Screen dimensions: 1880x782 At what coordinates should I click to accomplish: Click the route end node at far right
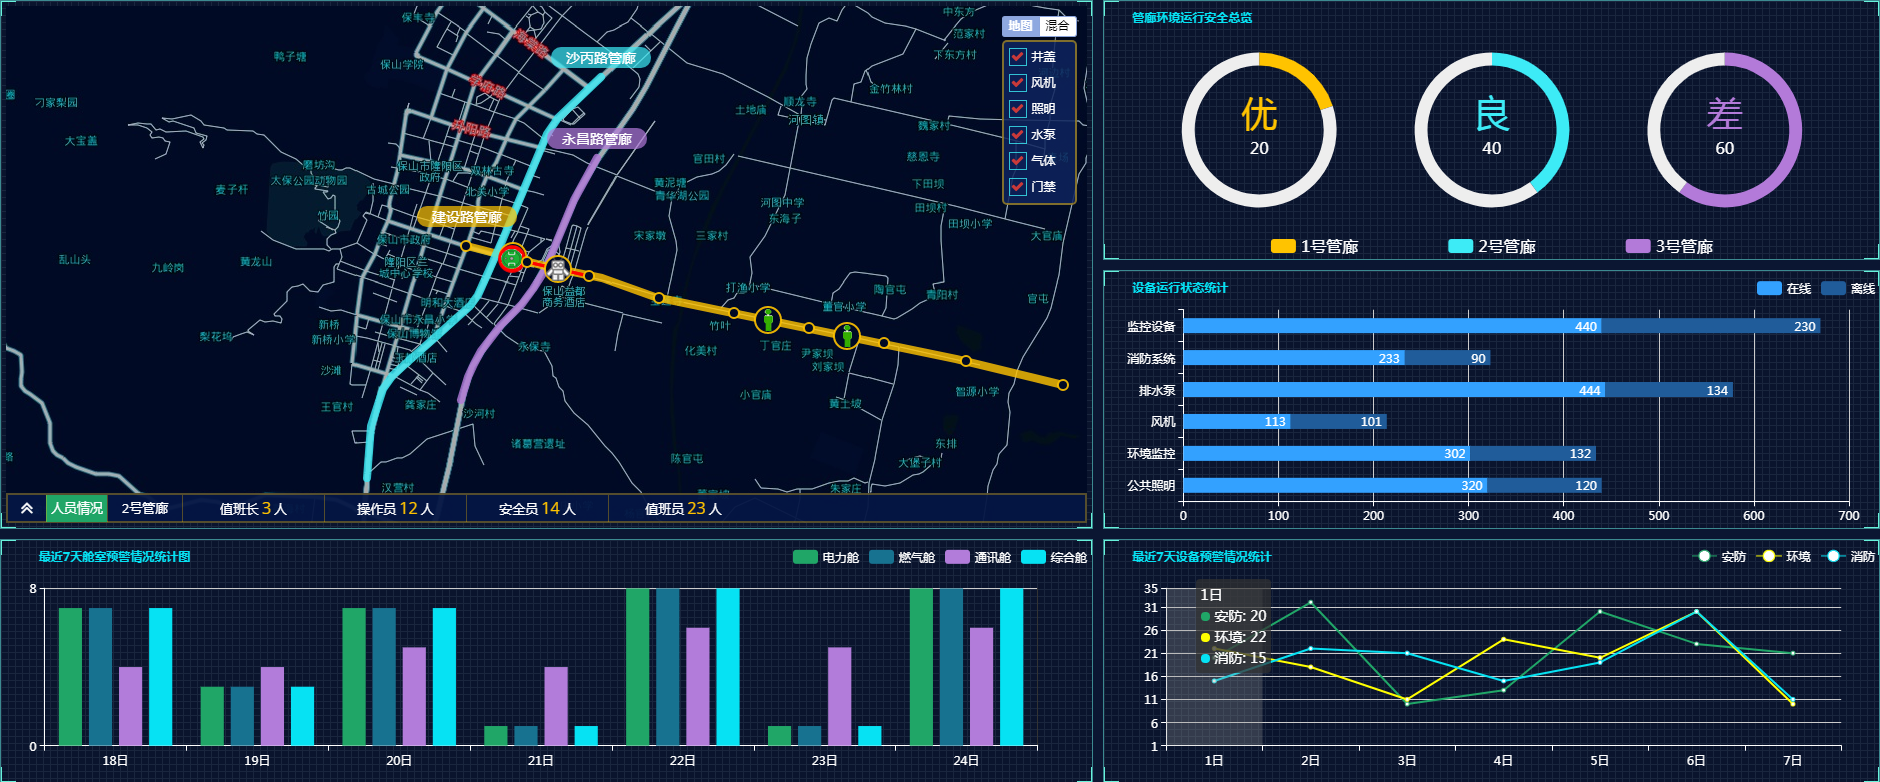click(x=1062, y=385)
